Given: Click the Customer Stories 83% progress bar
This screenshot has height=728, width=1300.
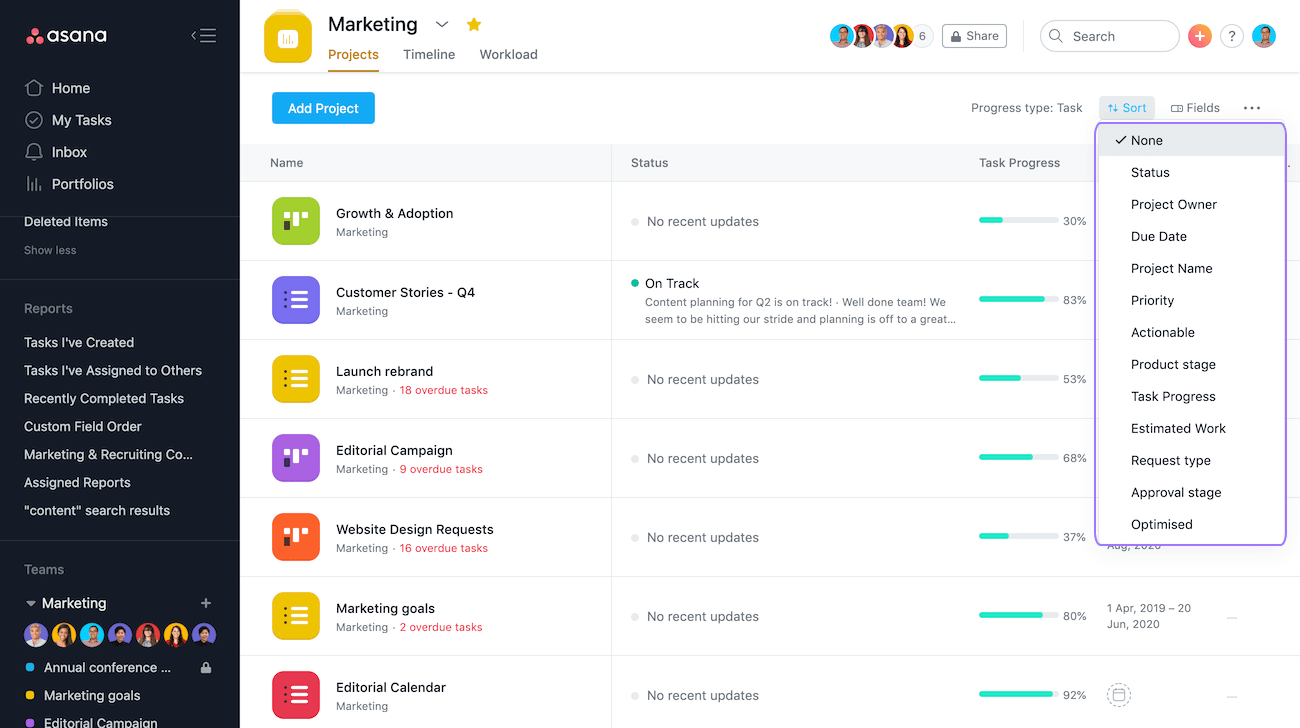Looking at the screenshot, I should click(x=1019, y=300).
